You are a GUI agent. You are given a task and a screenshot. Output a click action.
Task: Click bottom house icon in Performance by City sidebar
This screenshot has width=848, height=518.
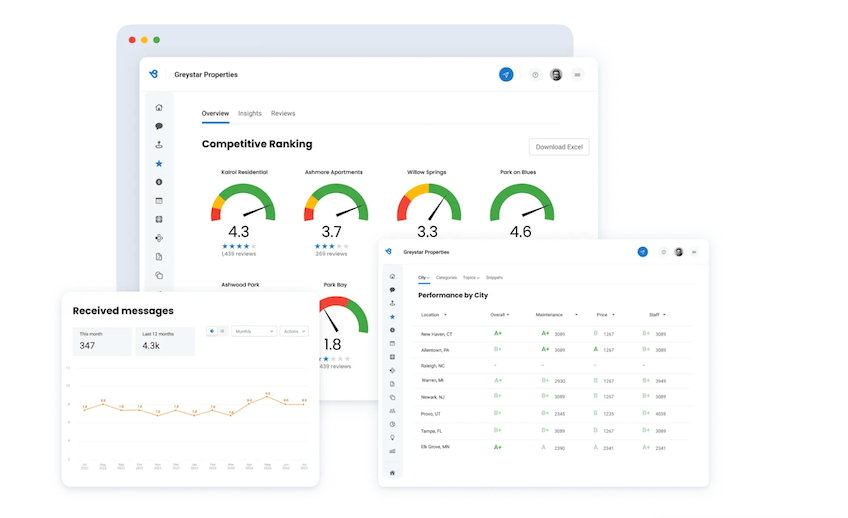pos(392,473)
